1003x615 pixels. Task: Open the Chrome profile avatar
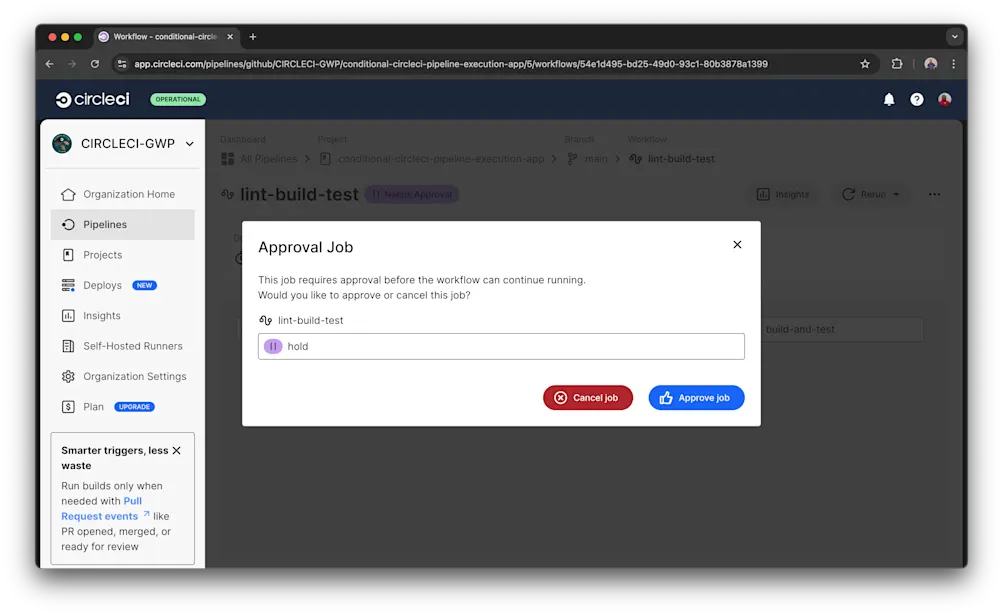931,64
